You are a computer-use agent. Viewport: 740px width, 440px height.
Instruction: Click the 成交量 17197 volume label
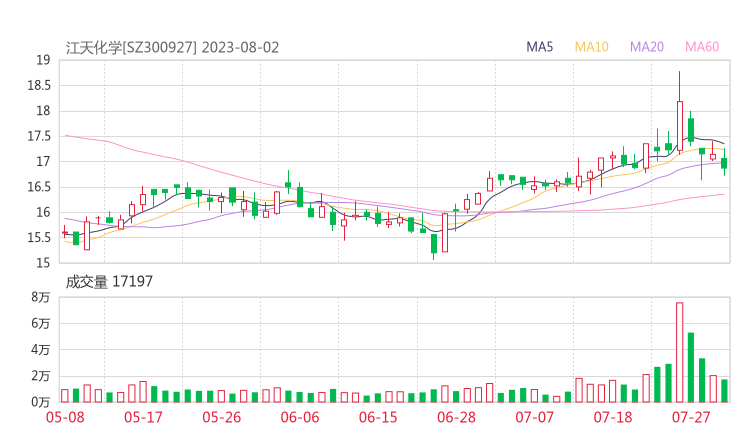[109, 282]
